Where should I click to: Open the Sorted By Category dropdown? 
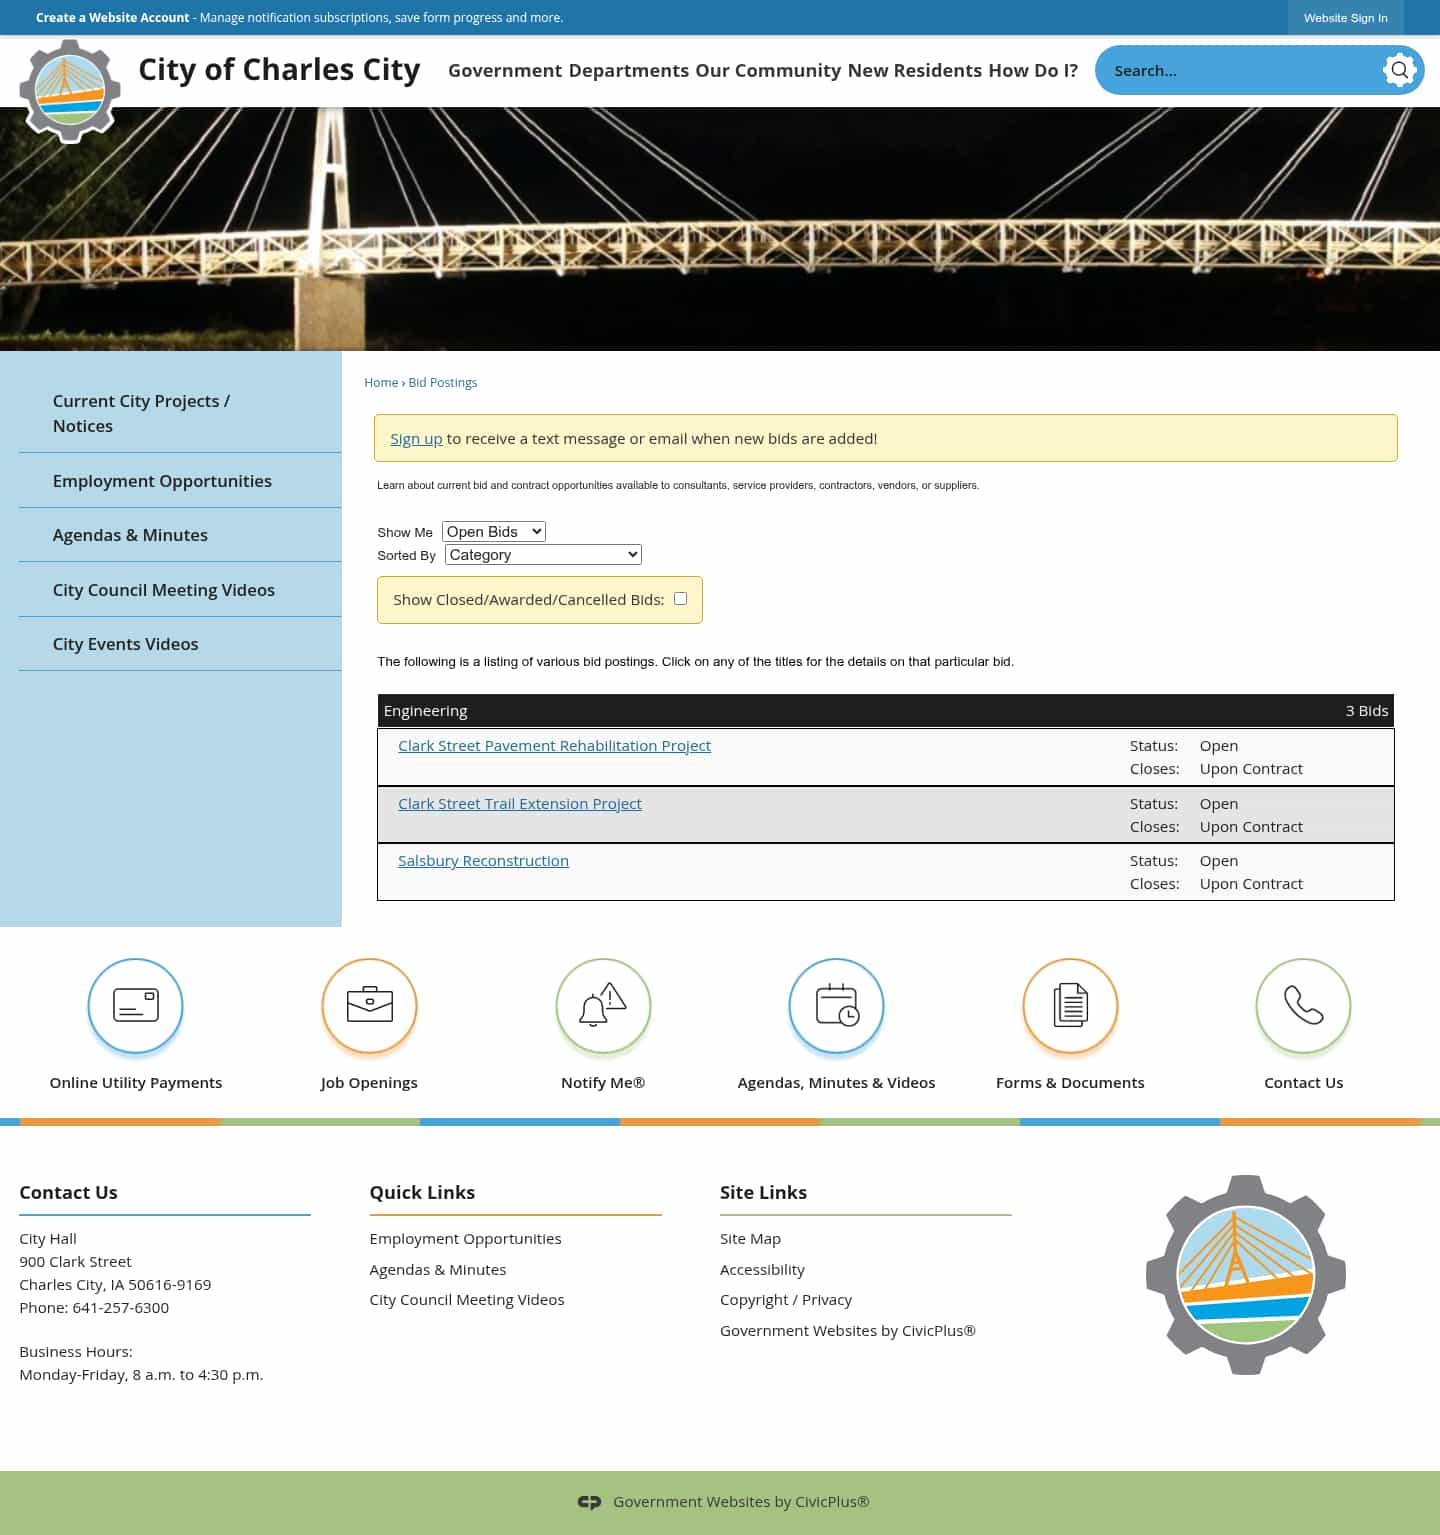pos(543,555)
